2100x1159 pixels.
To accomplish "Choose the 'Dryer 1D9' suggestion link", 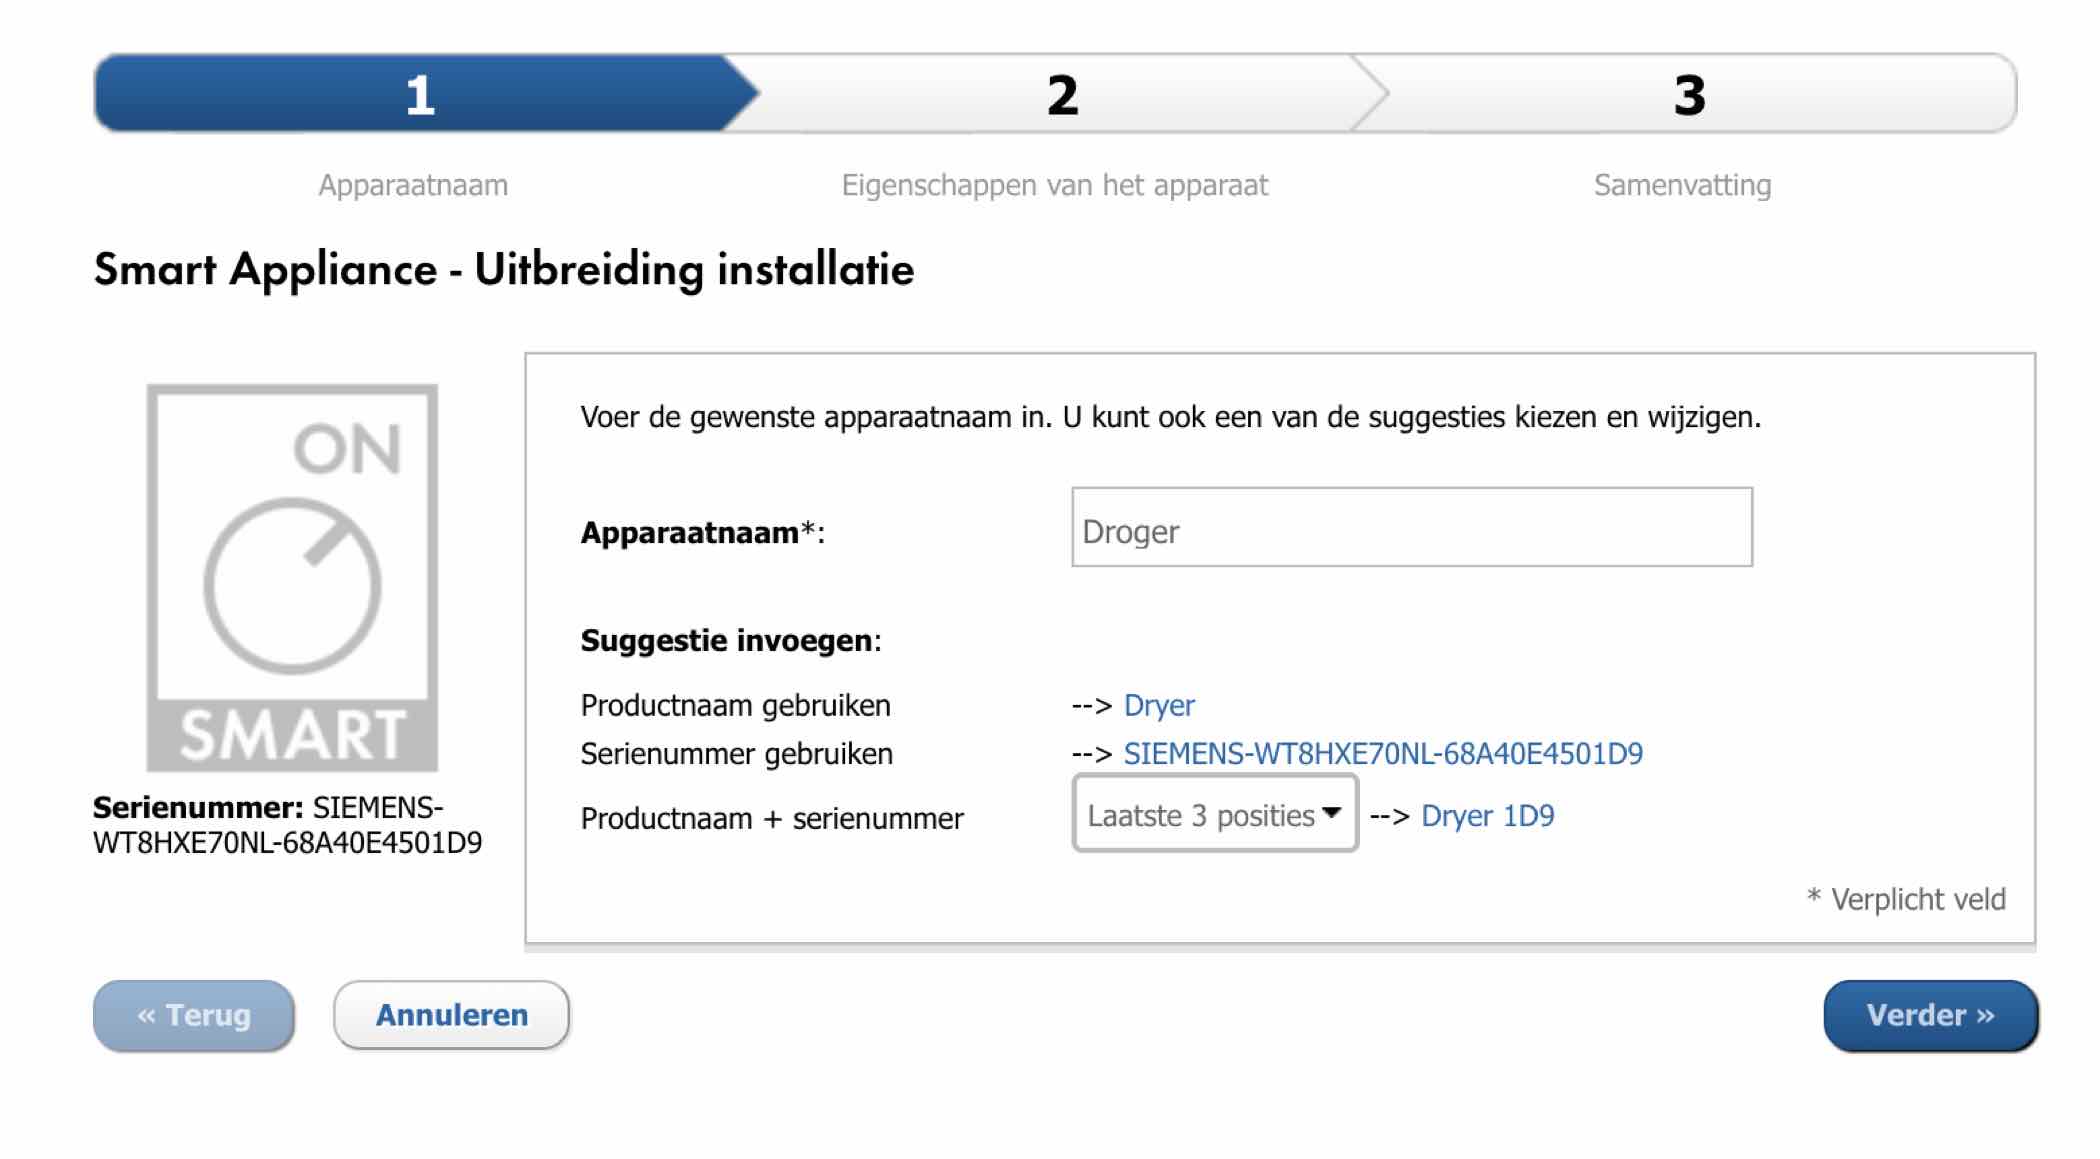I will coord(1488,816).
